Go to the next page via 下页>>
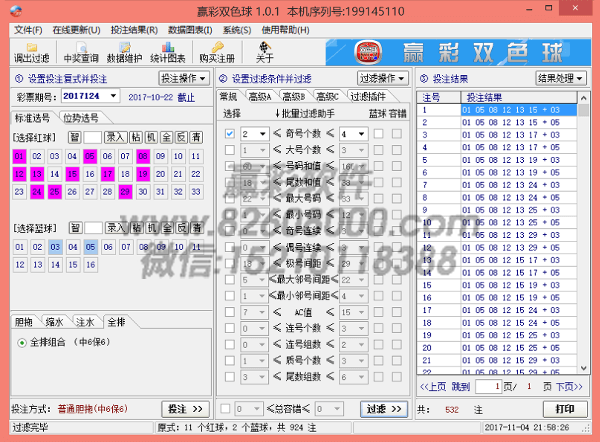The image size is (600, 442). (569, 387)
